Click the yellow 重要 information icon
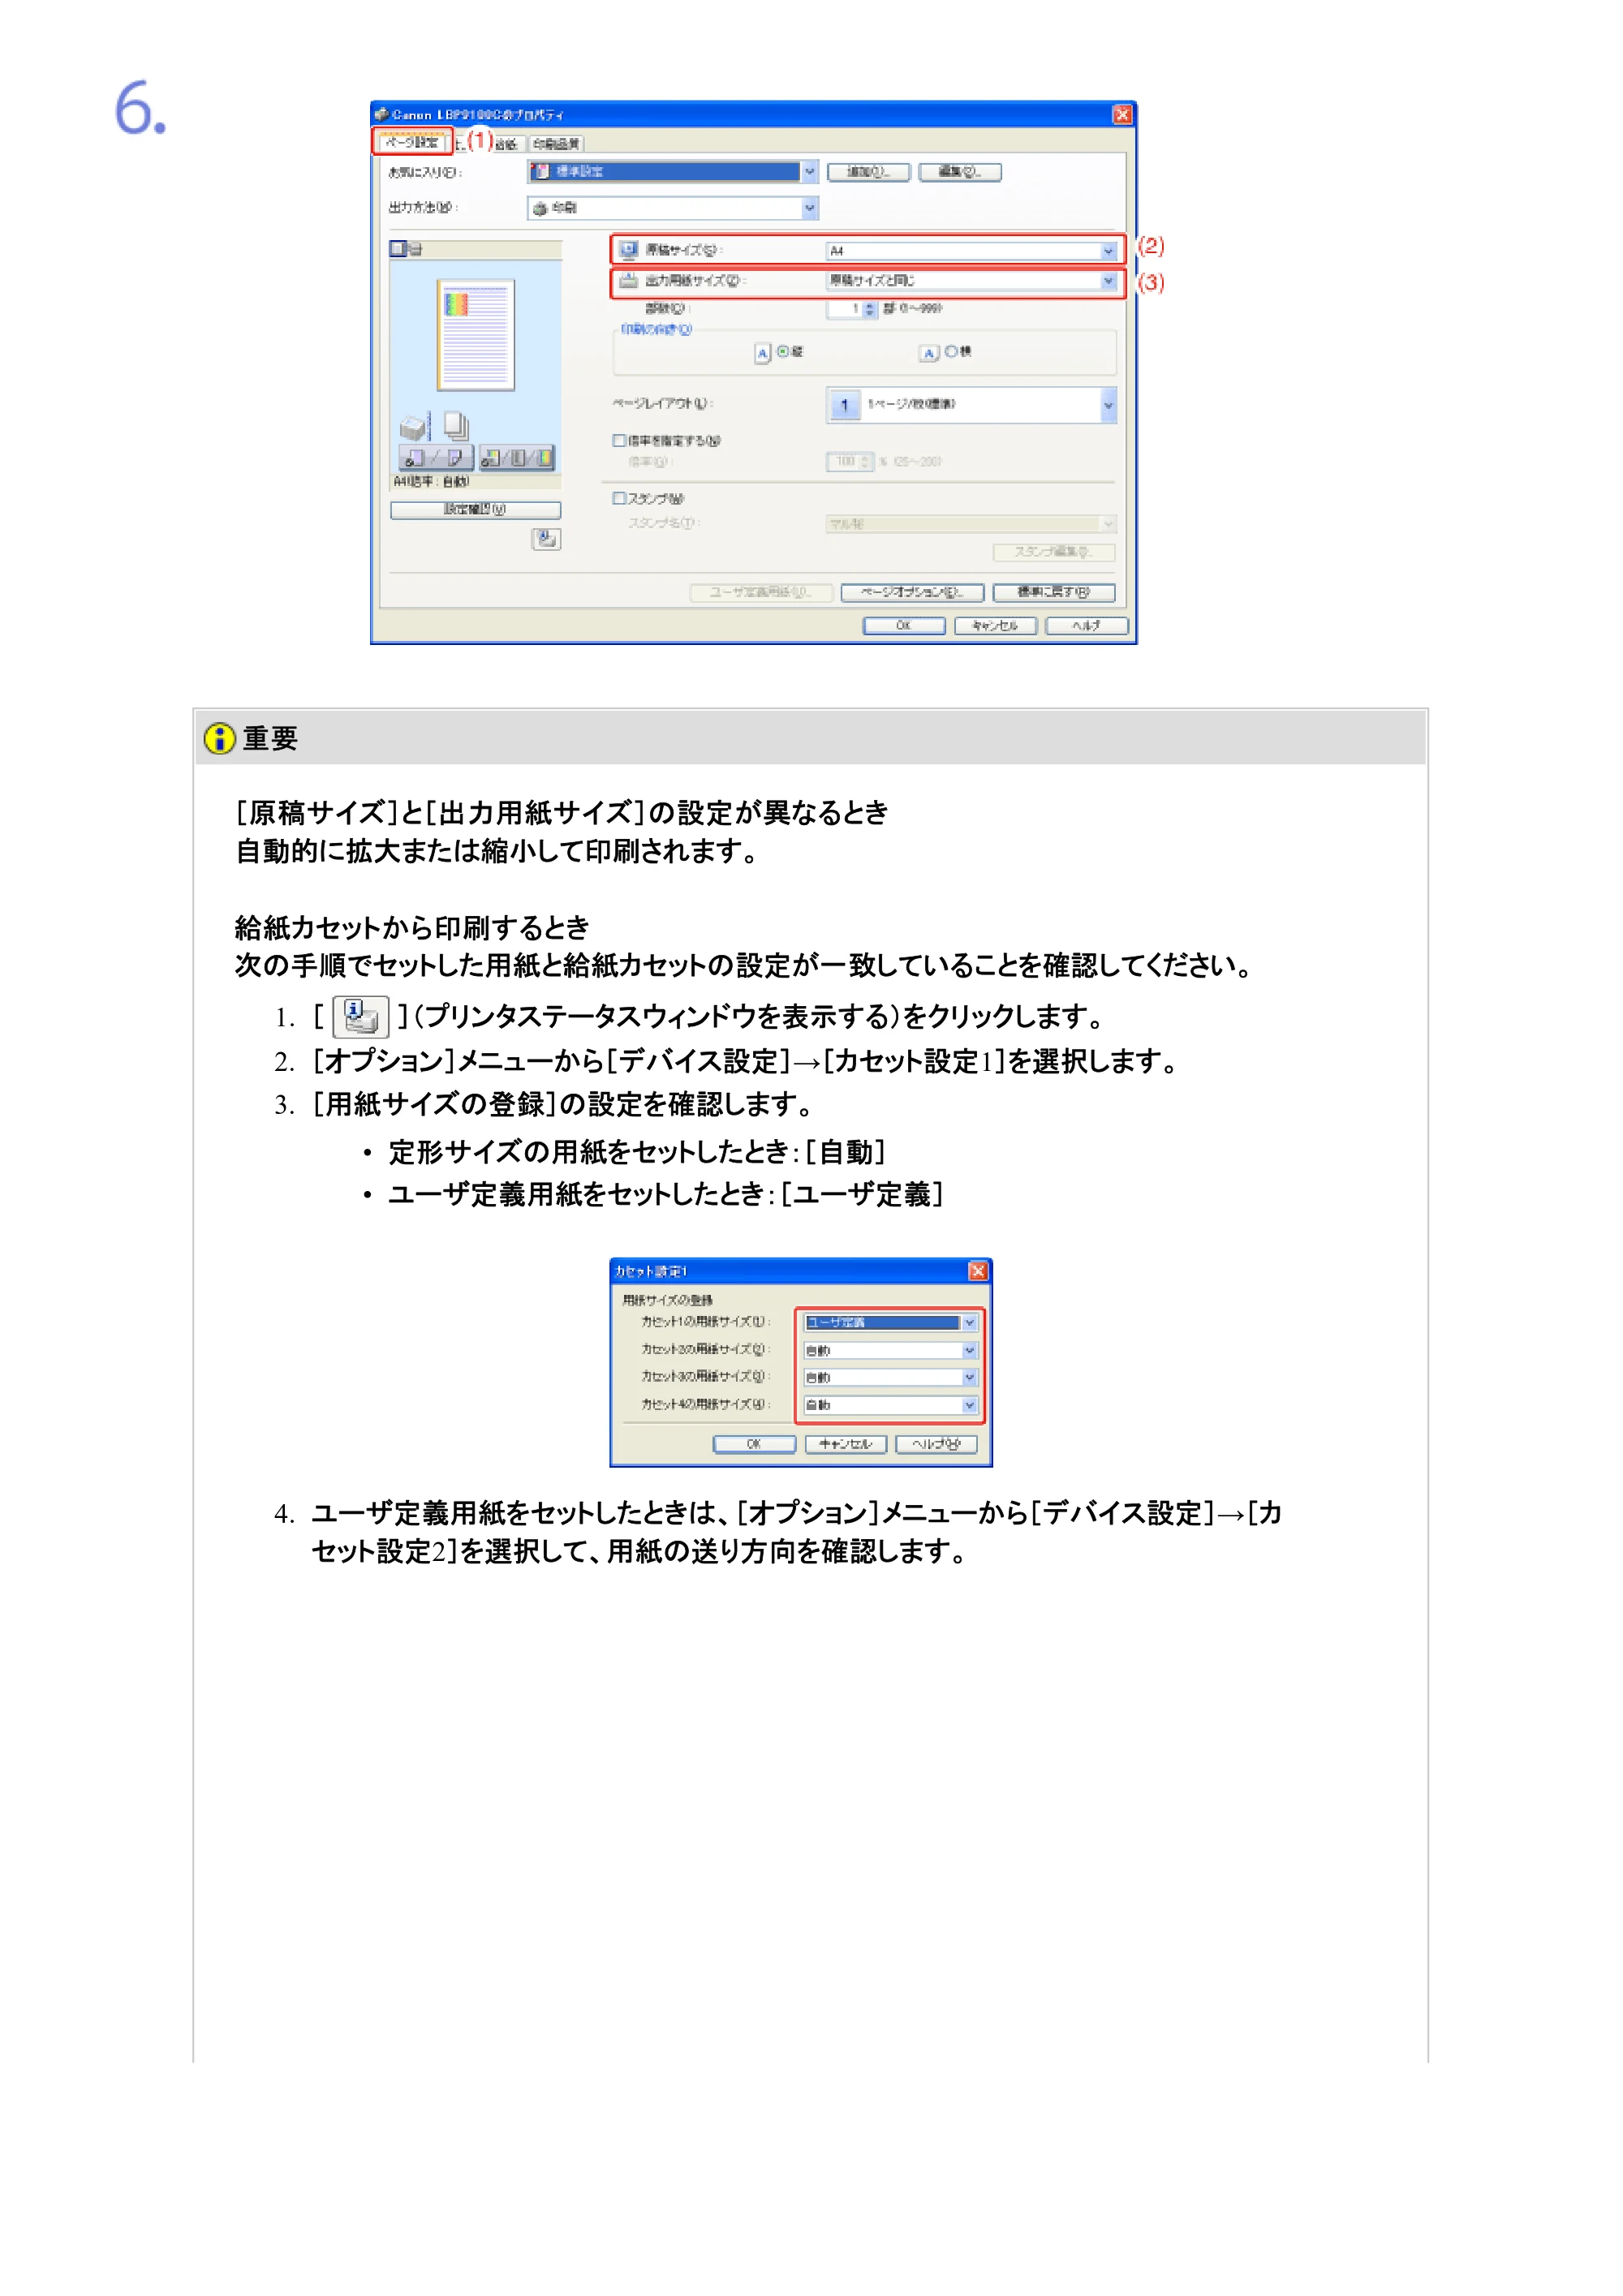Viewport: 1623px width, 2296px height. click(219, 739)
